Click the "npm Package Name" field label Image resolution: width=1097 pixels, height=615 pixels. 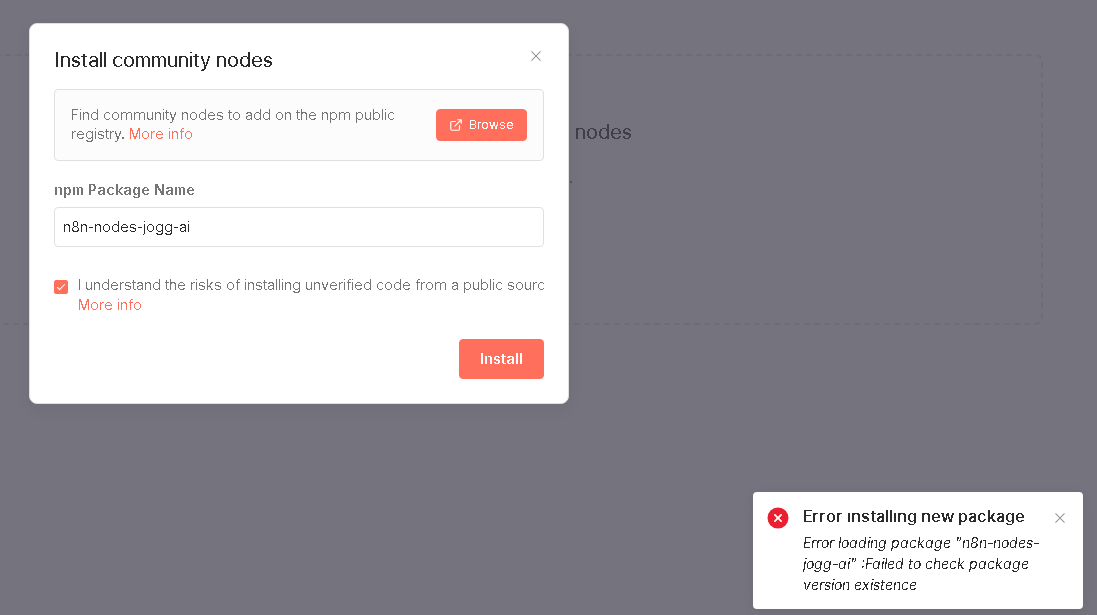(x=124, y=190)
